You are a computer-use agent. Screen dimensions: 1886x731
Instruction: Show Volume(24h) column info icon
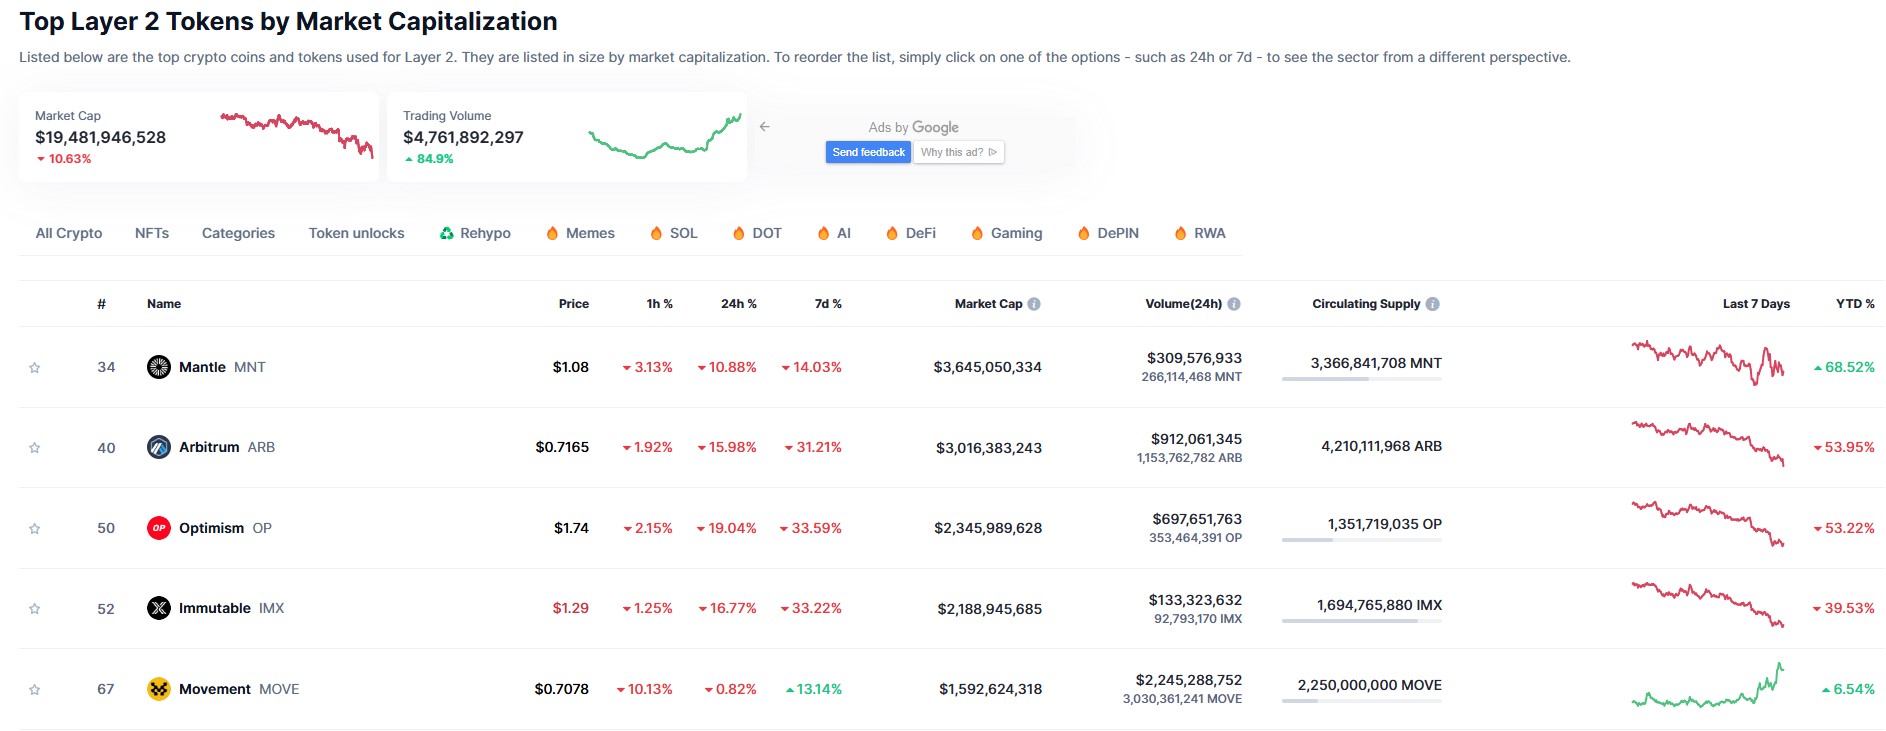click(1234, 304)
